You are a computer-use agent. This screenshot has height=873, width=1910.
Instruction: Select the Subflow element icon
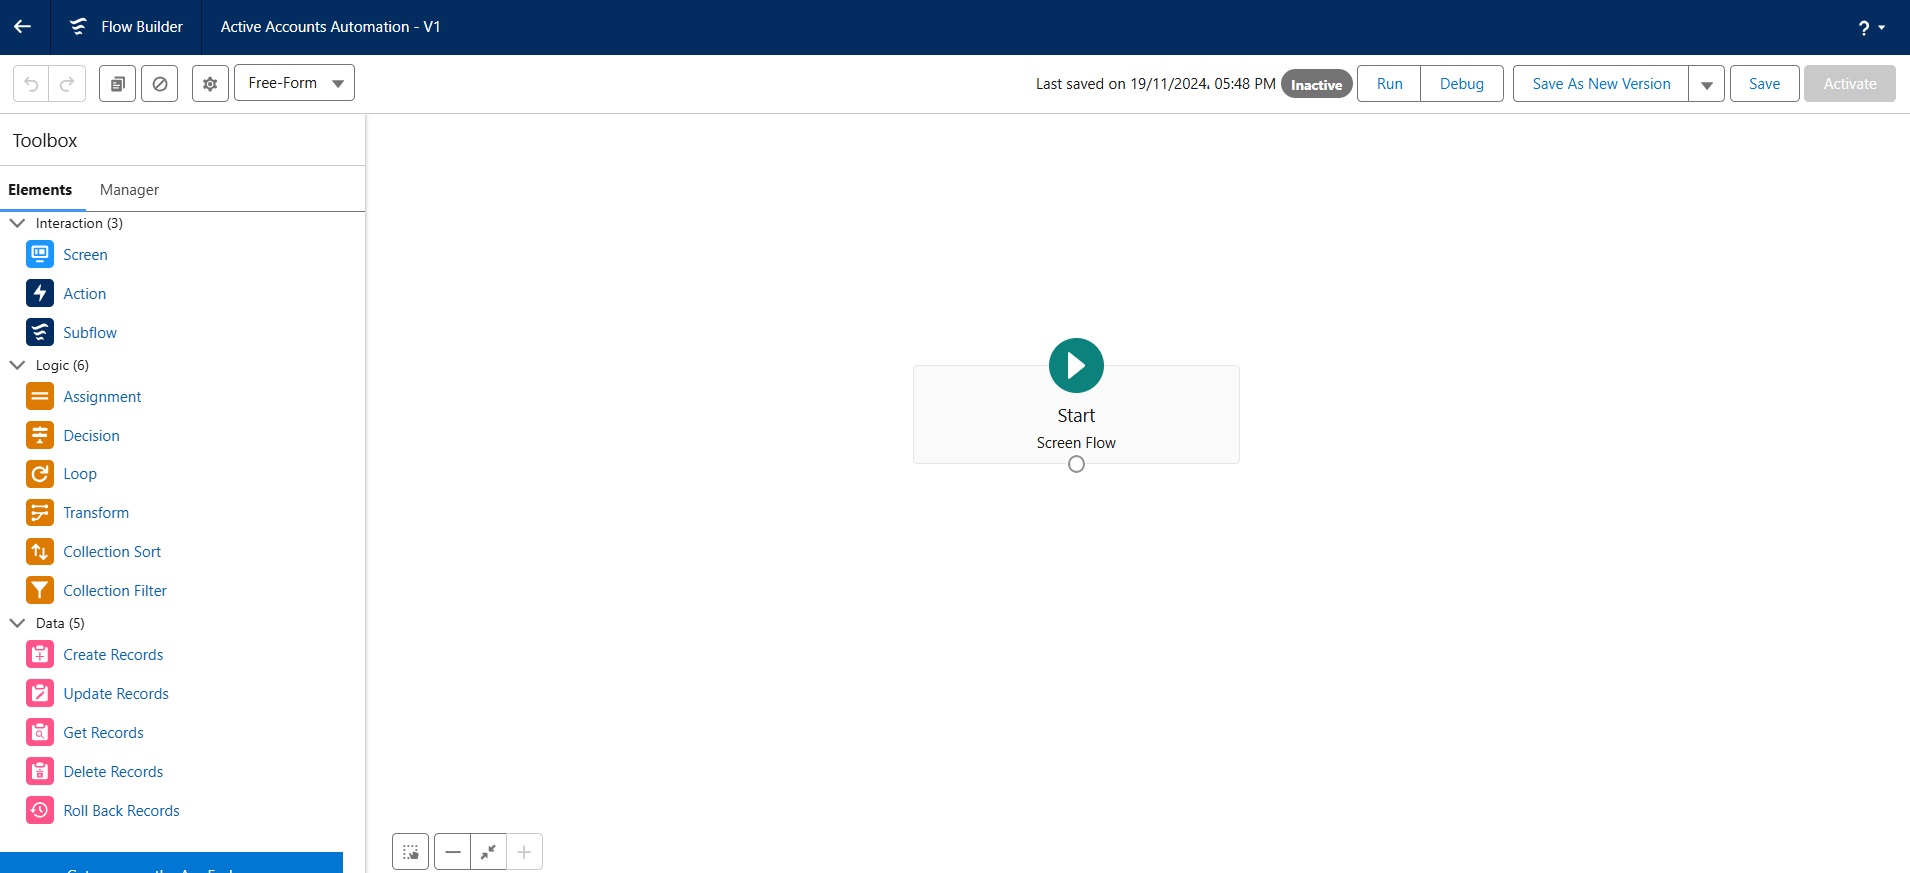pos(40,332)
